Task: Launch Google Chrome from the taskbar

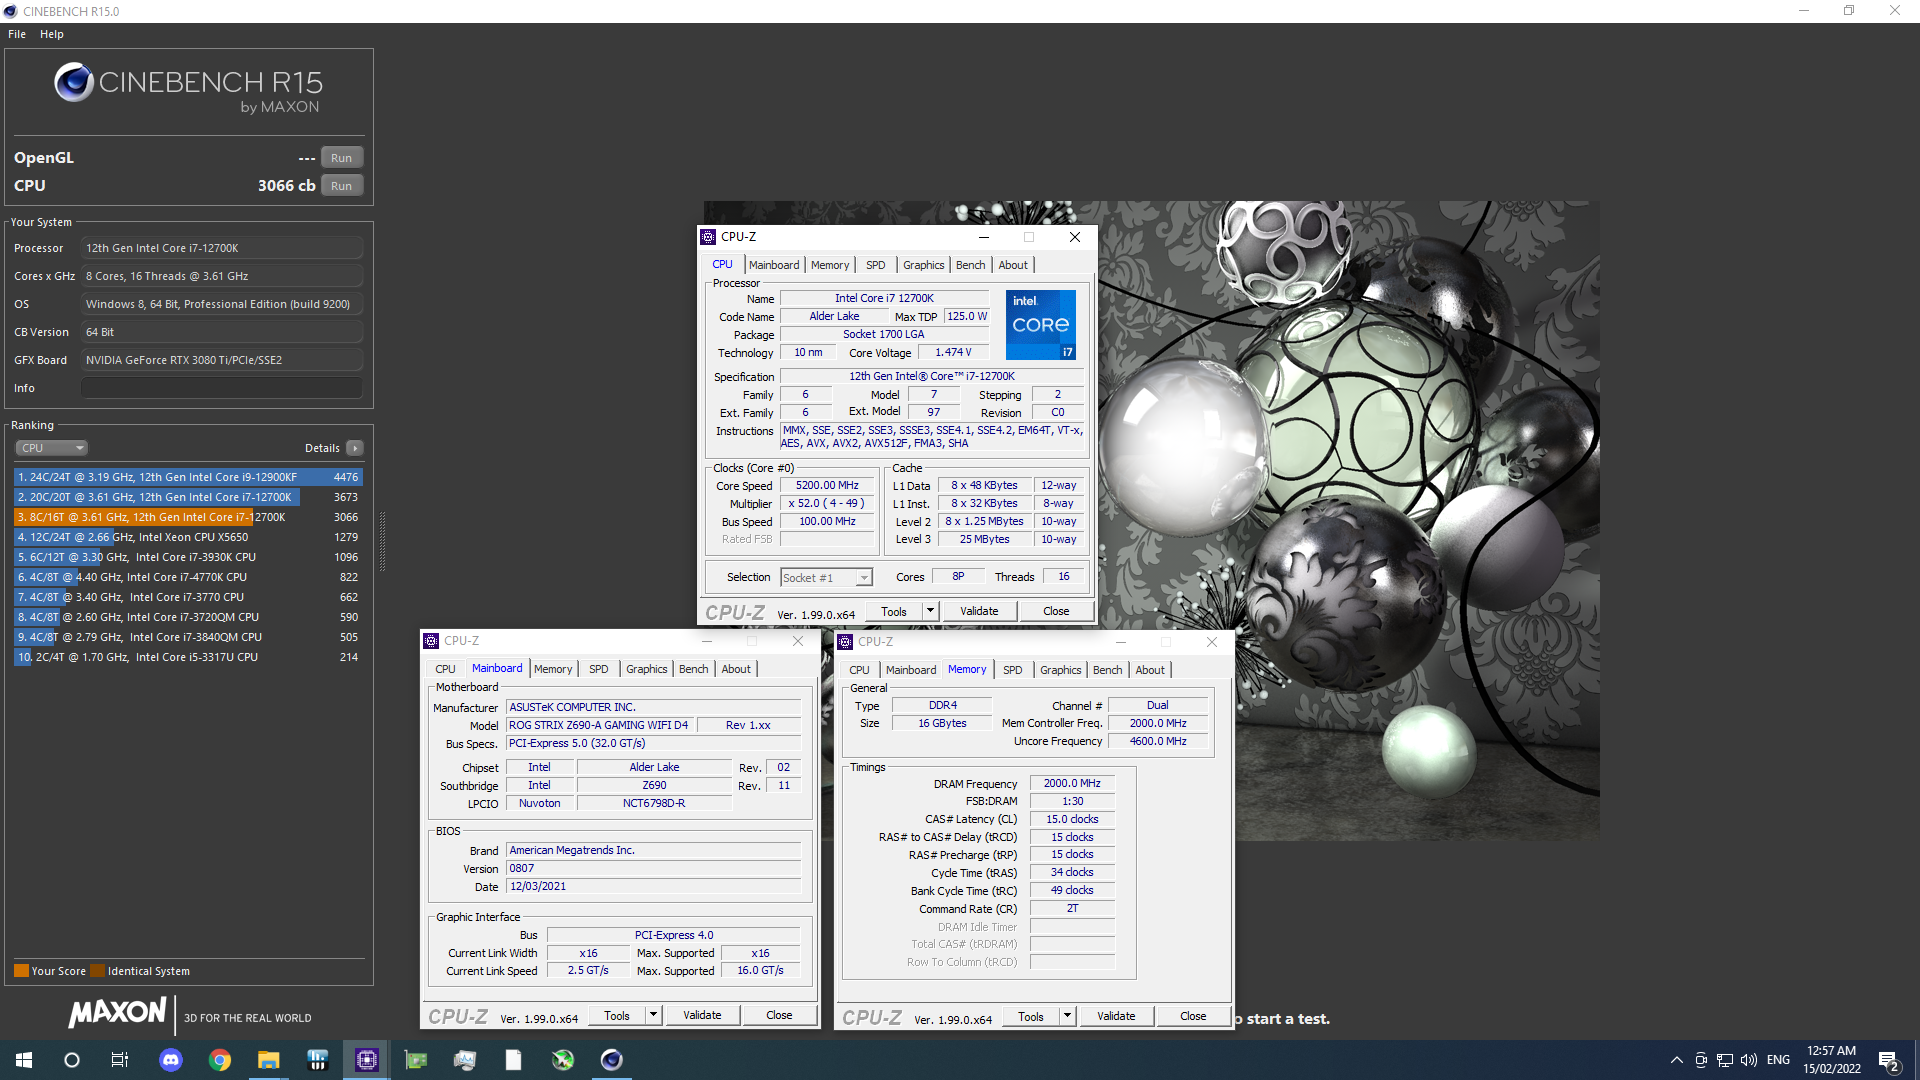Action: 220,1060
